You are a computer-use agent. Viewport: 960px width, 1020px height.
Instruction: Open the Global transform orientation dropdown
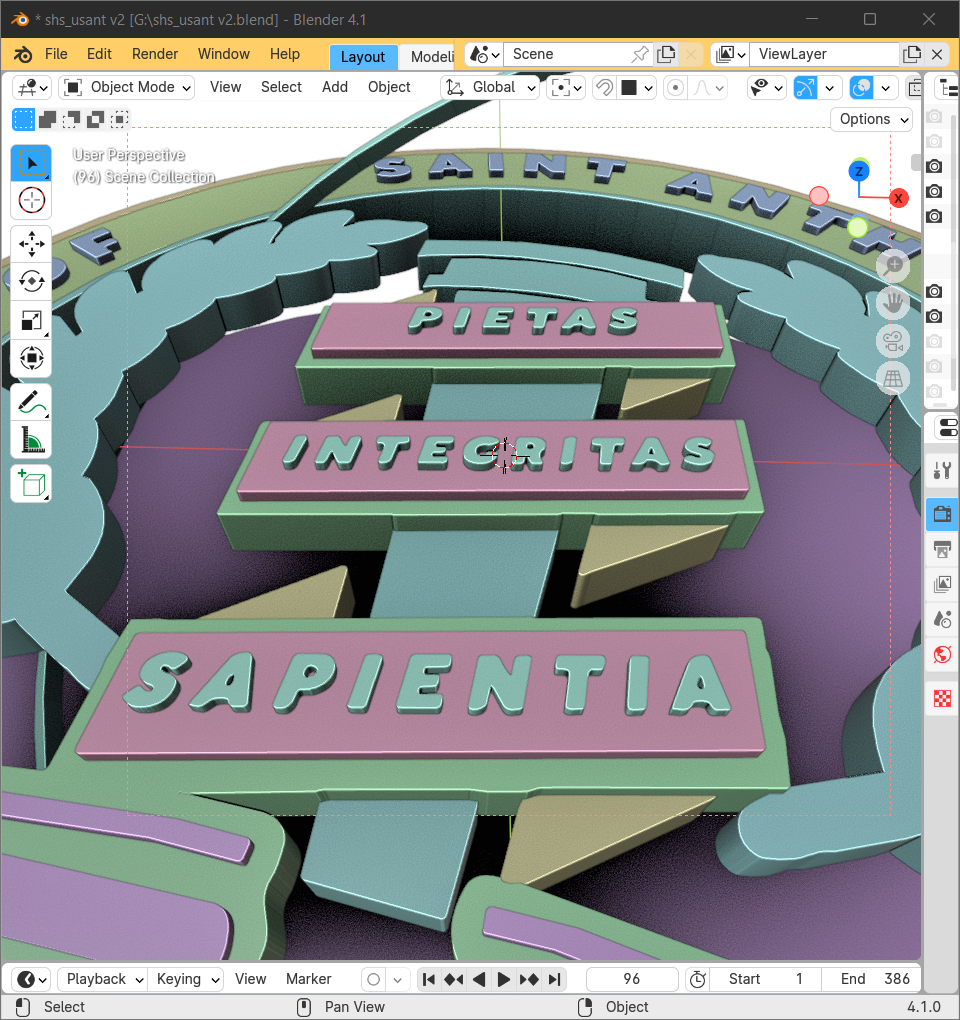point(491,88)
